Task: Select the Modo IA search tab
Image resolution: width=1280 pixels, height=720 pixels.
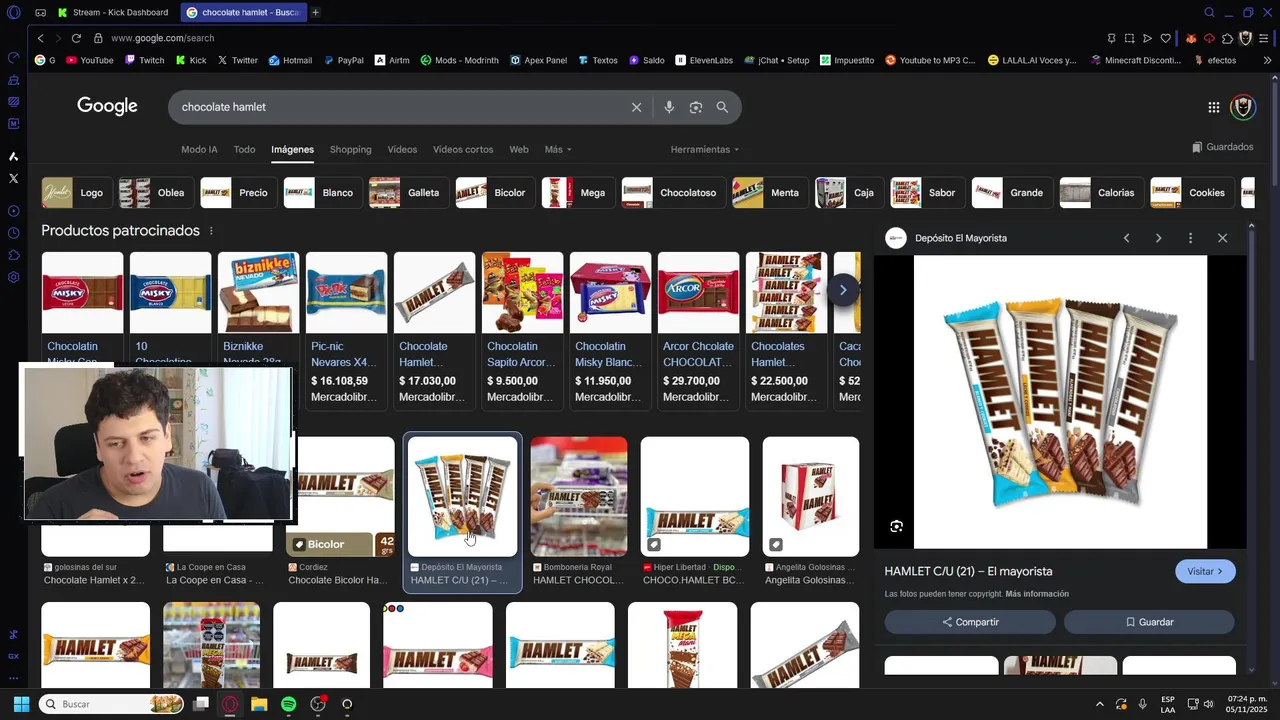Action: pos(199,149)
